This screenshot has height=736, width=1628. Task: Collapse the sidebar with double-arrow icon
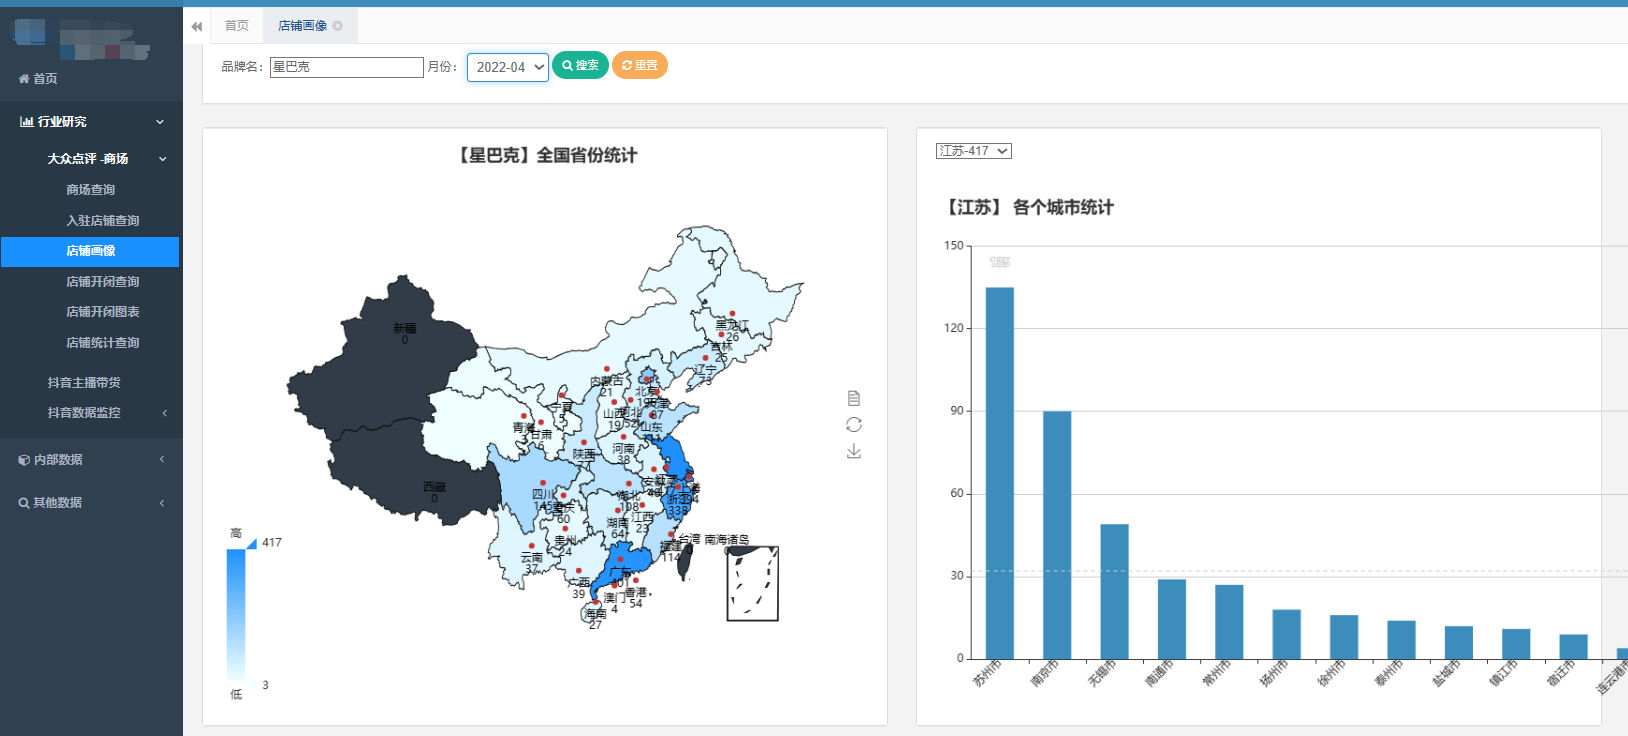[197, 26]
